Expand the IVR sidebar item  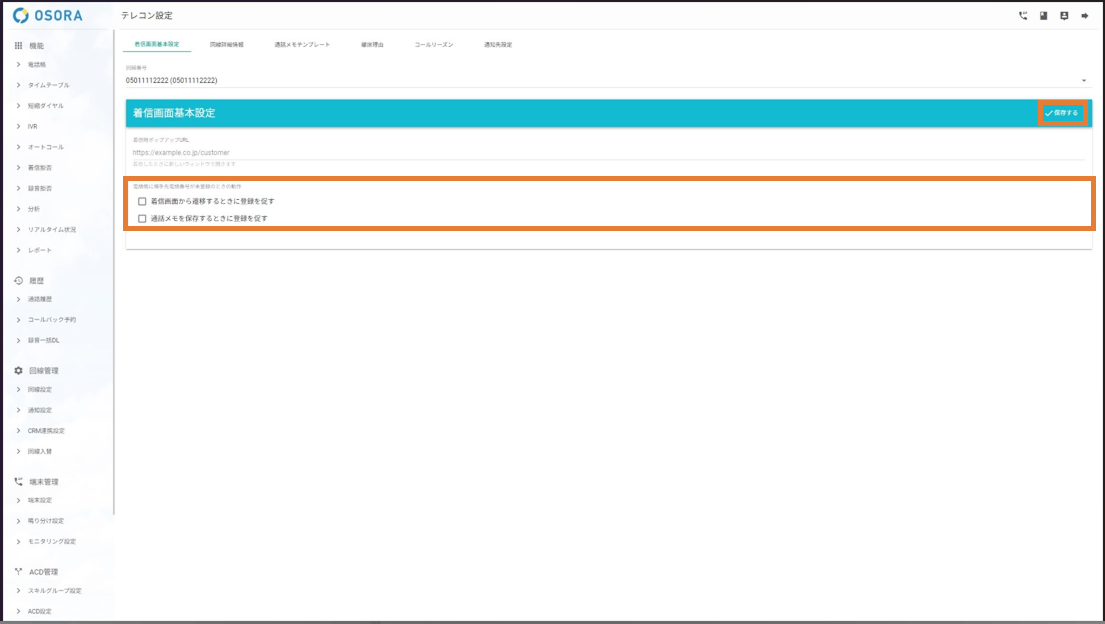coord(32,127)
